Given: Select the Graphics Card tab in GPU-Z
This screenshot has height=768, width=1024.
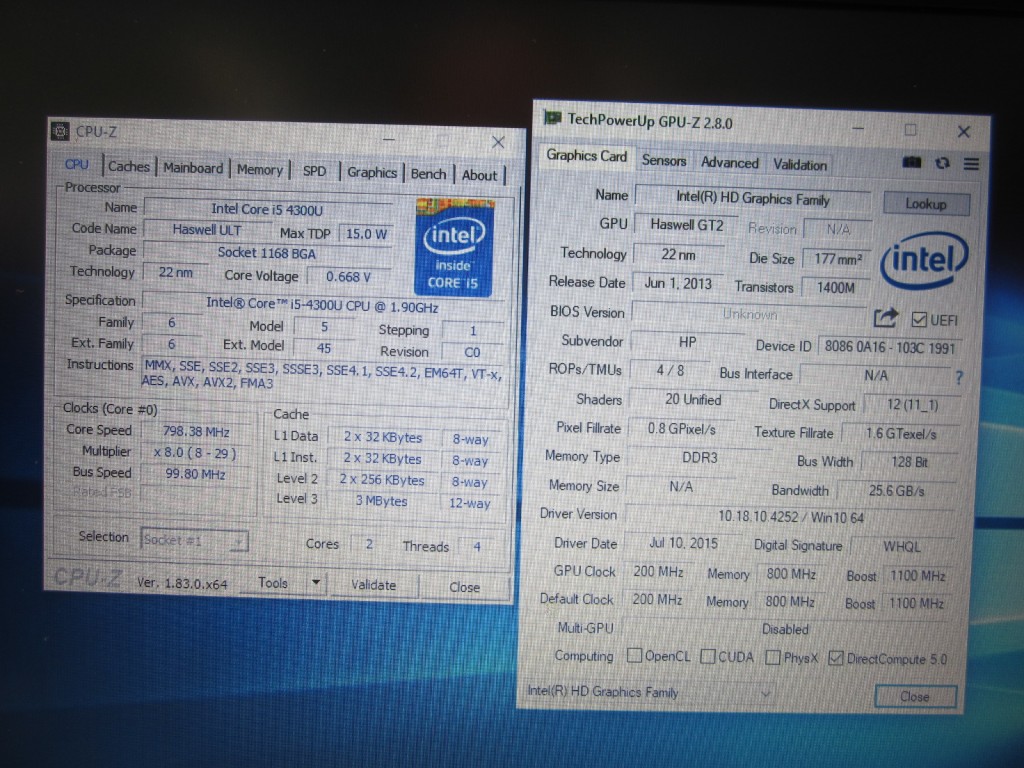Looking at the screenshot, I should (x=586, y=156).
